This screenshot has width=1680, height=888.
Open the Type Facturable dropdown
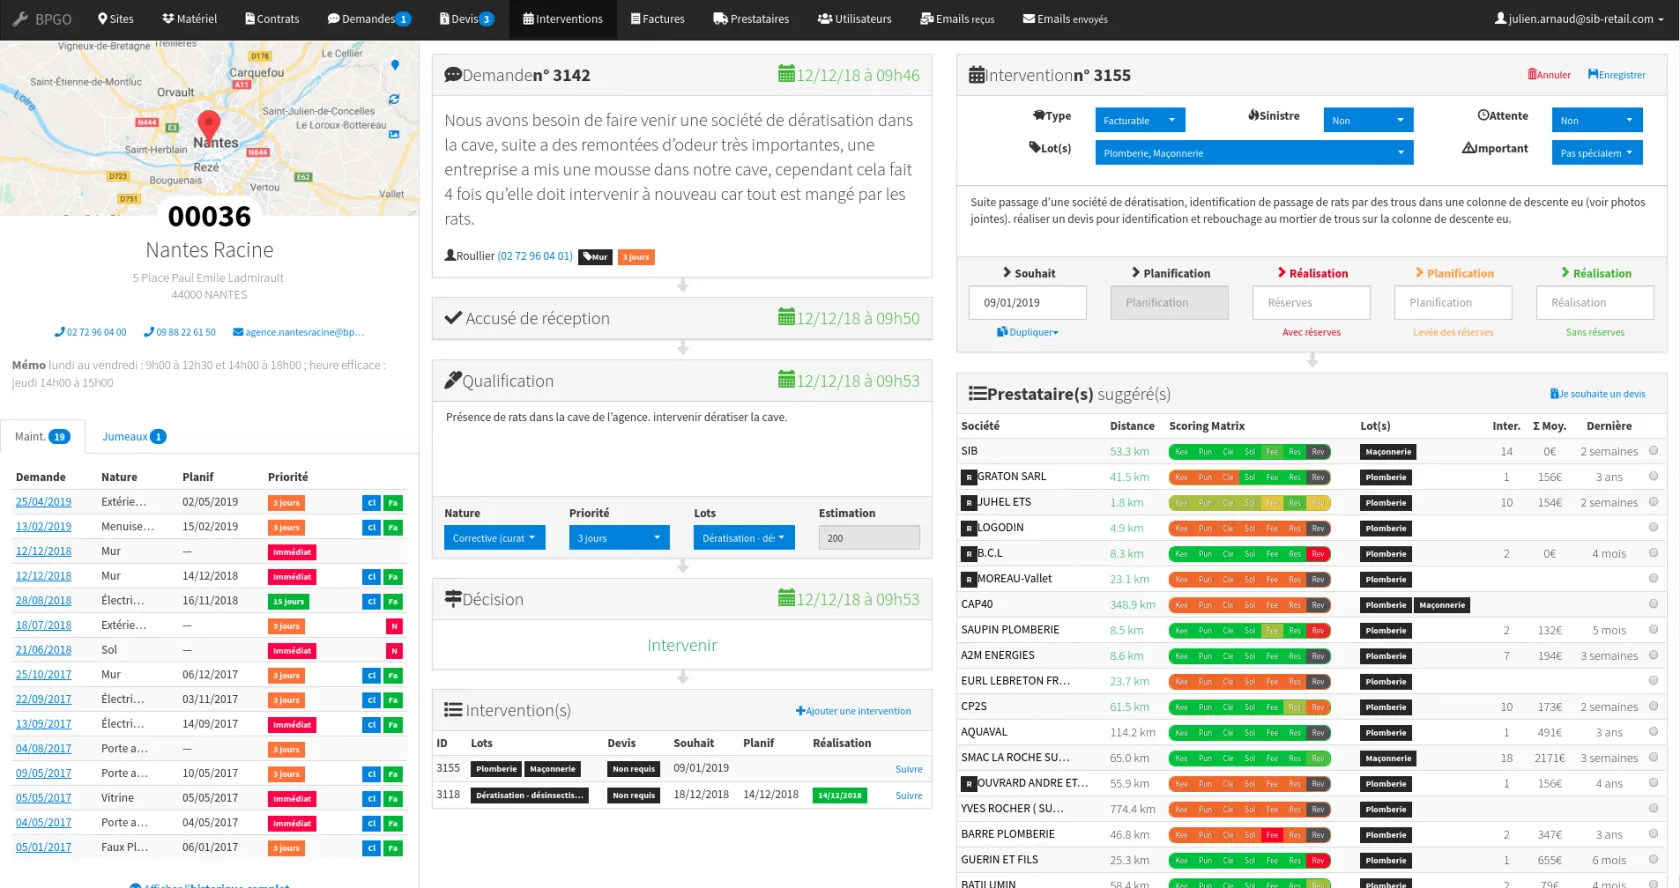pyautogui.click(x=1139, y=120)
